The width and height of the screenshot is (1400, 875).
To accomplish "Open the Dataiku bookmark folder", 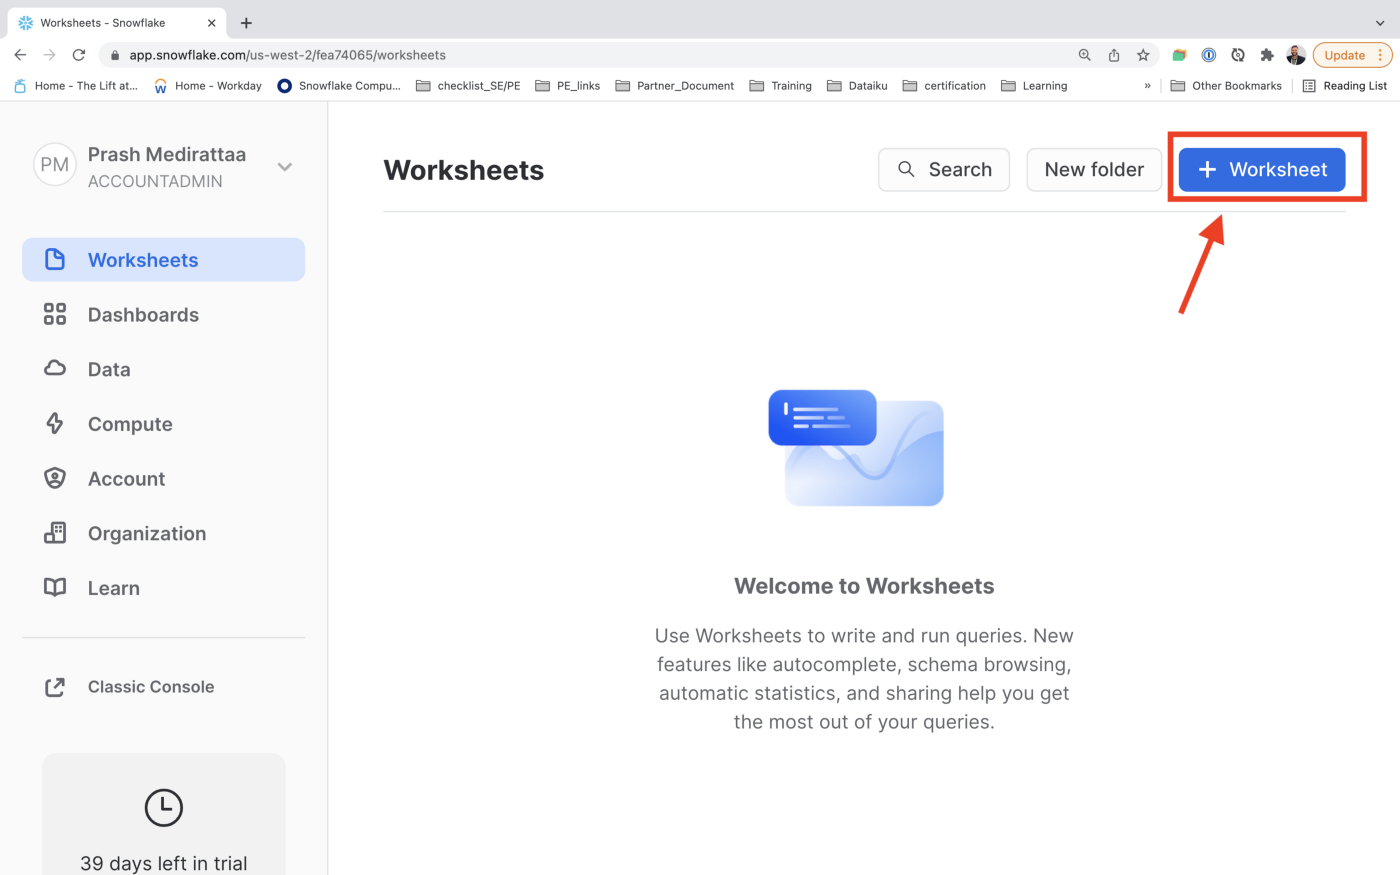I will [x=858, y=86].
